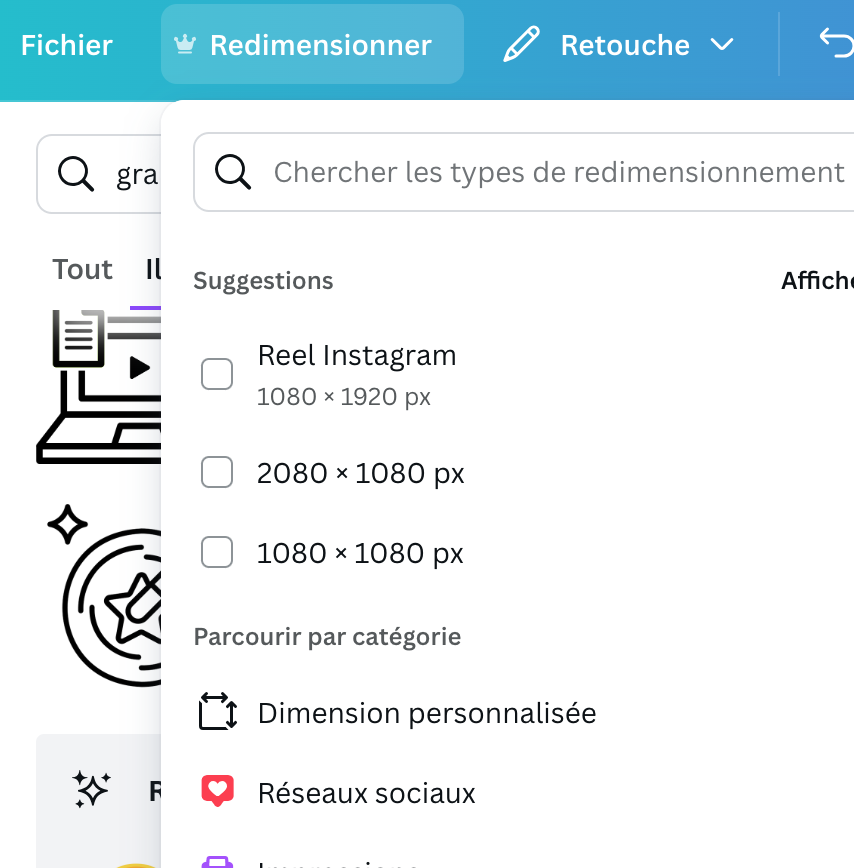Image resolution: width=854 pixels, height=868 pixels.
Task: Open the Fichier menu
Action: pyautogui.click(x=67, y=45)
